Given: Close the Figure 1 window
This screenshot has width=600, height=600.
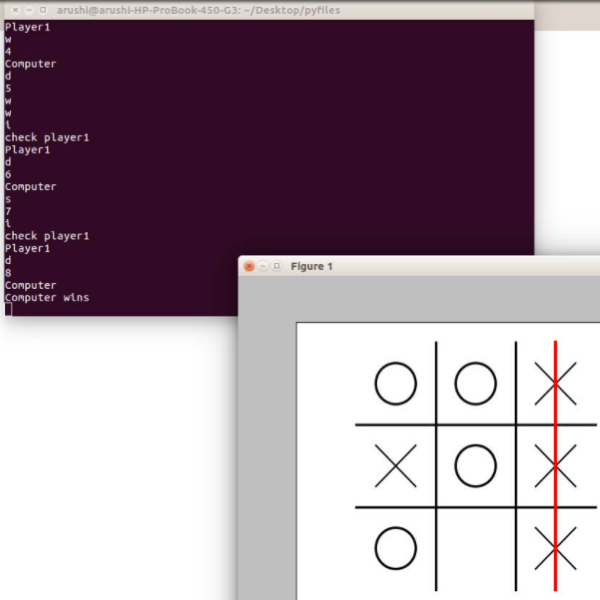Looking at the screenshot, I should coord(249,266).
